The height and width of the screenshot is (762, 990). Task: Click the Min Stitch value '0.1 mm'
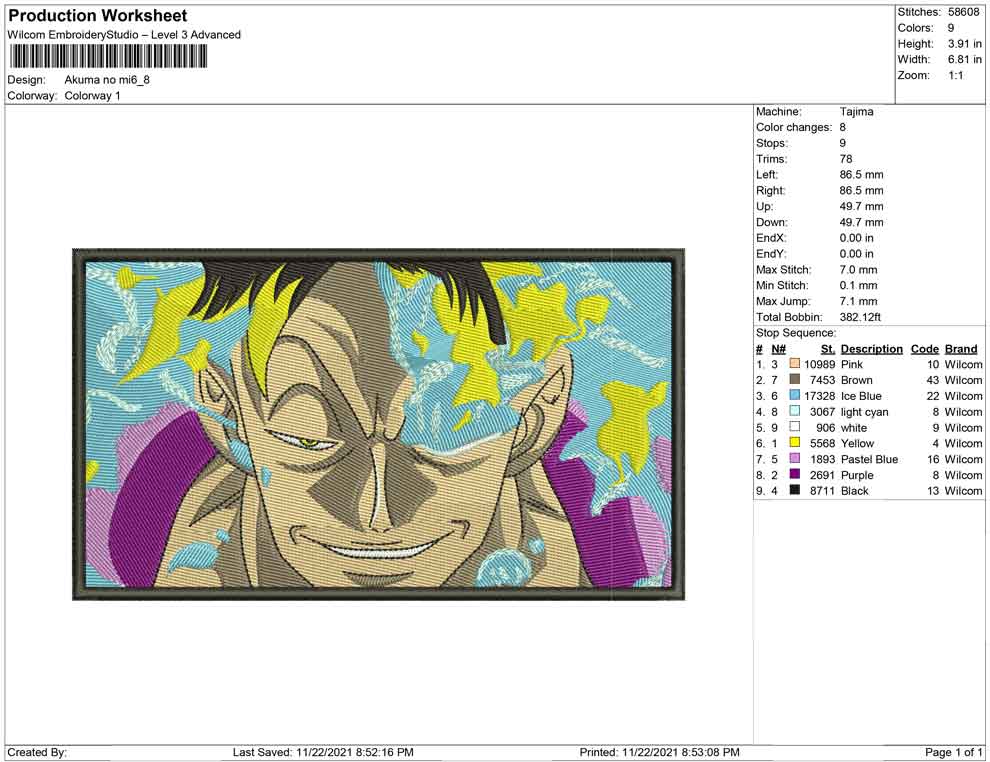(x=858, y=285)
